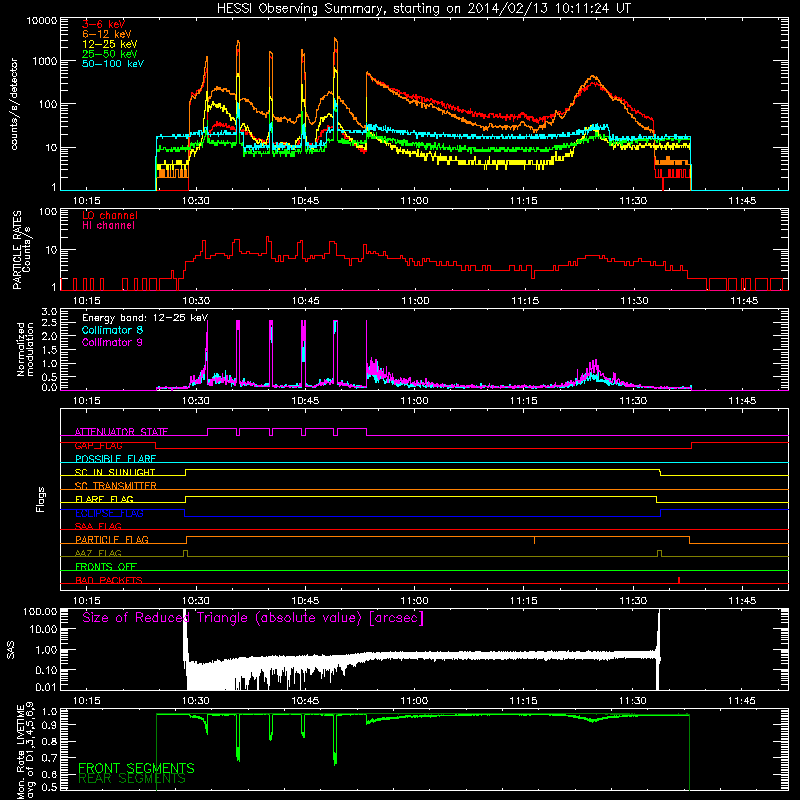Click the 10:30 time tick under SAS plot
800x800 pixels.
click(x=196, y=701)
